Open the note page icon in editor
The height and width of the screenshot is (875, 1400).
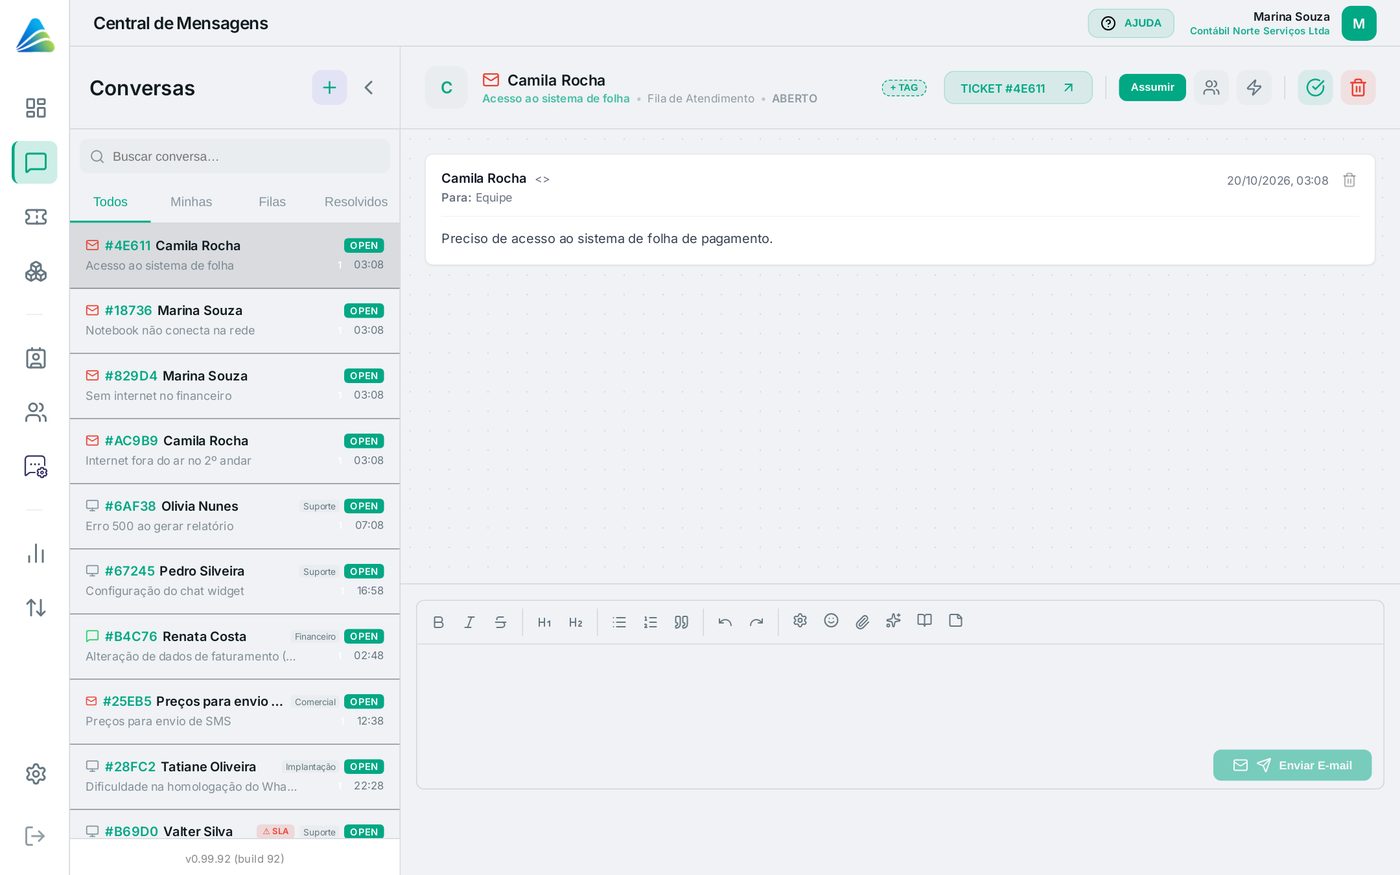[x=956, y=621]
